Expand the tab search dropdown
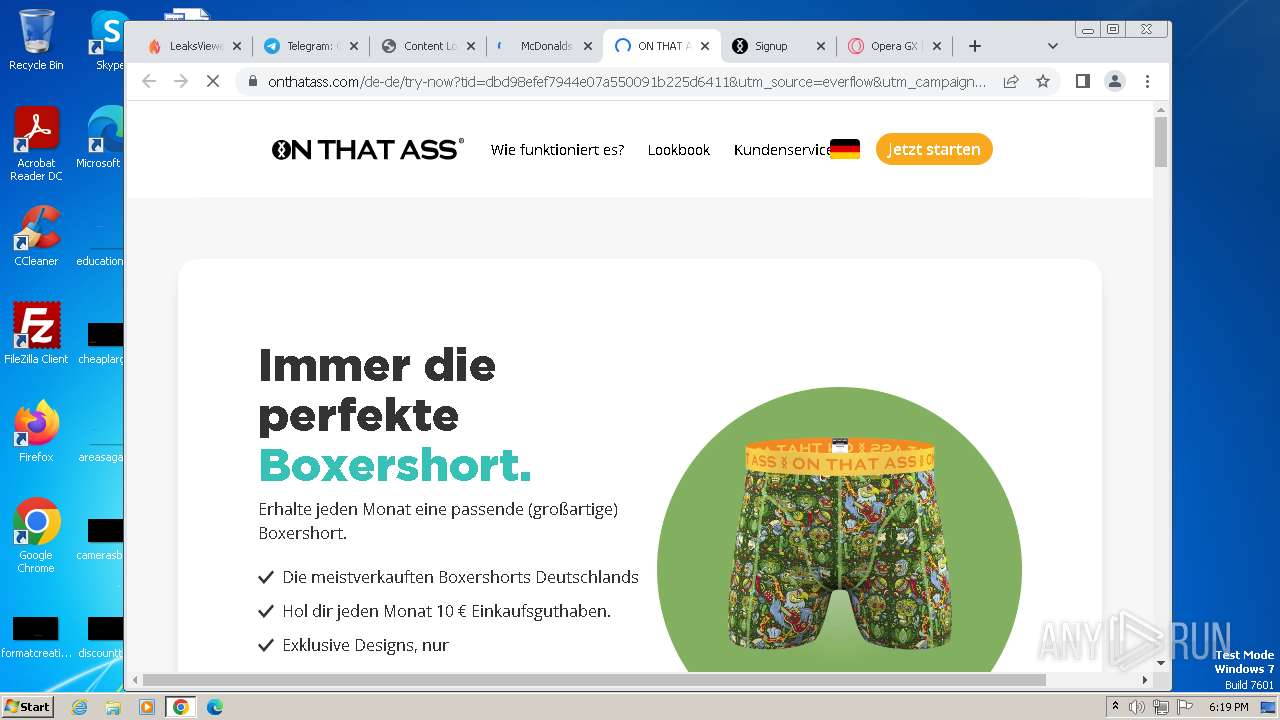The image size is (1280, 720). pos(1052,46)
